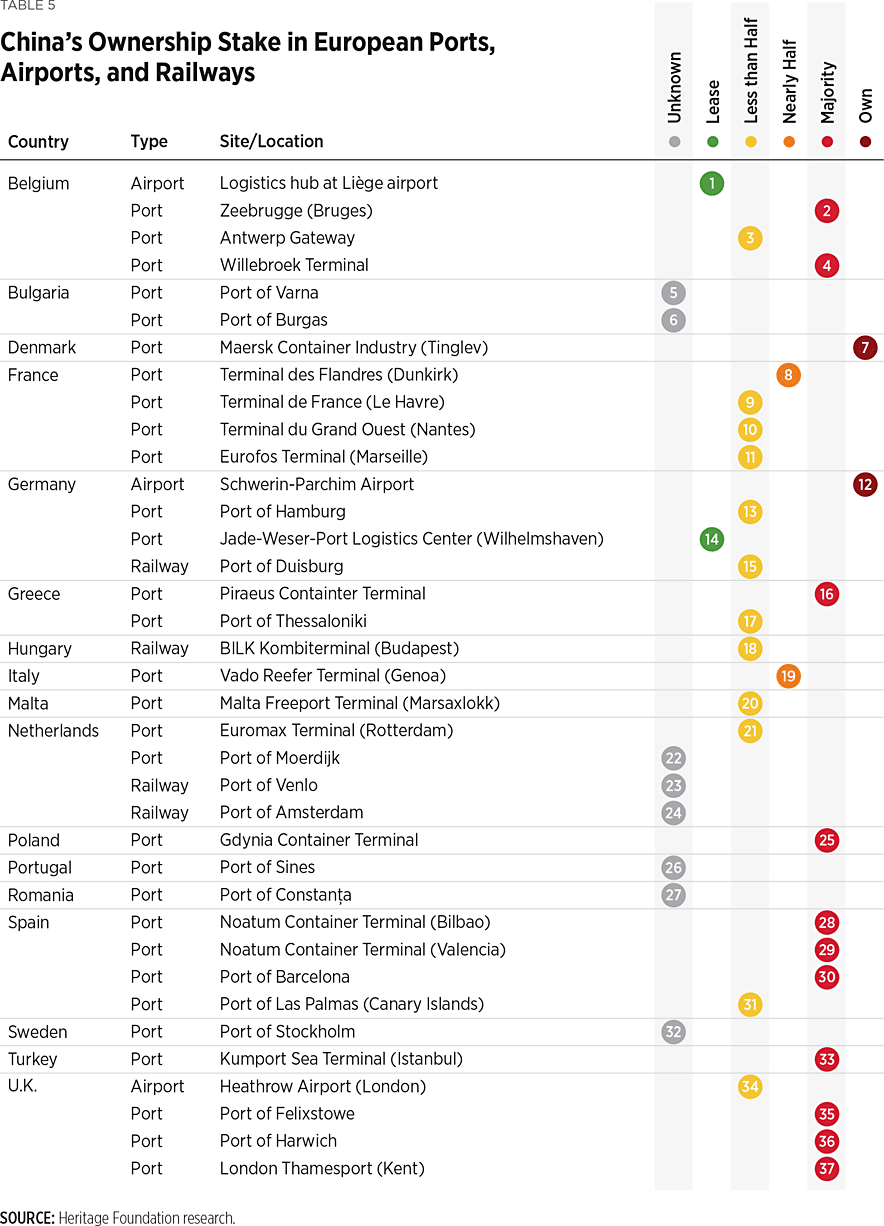The image size is (884, 1226).
Task: Click orange marker 19 for Vado Reefer Terminal
Action: (x=788, y=676)
